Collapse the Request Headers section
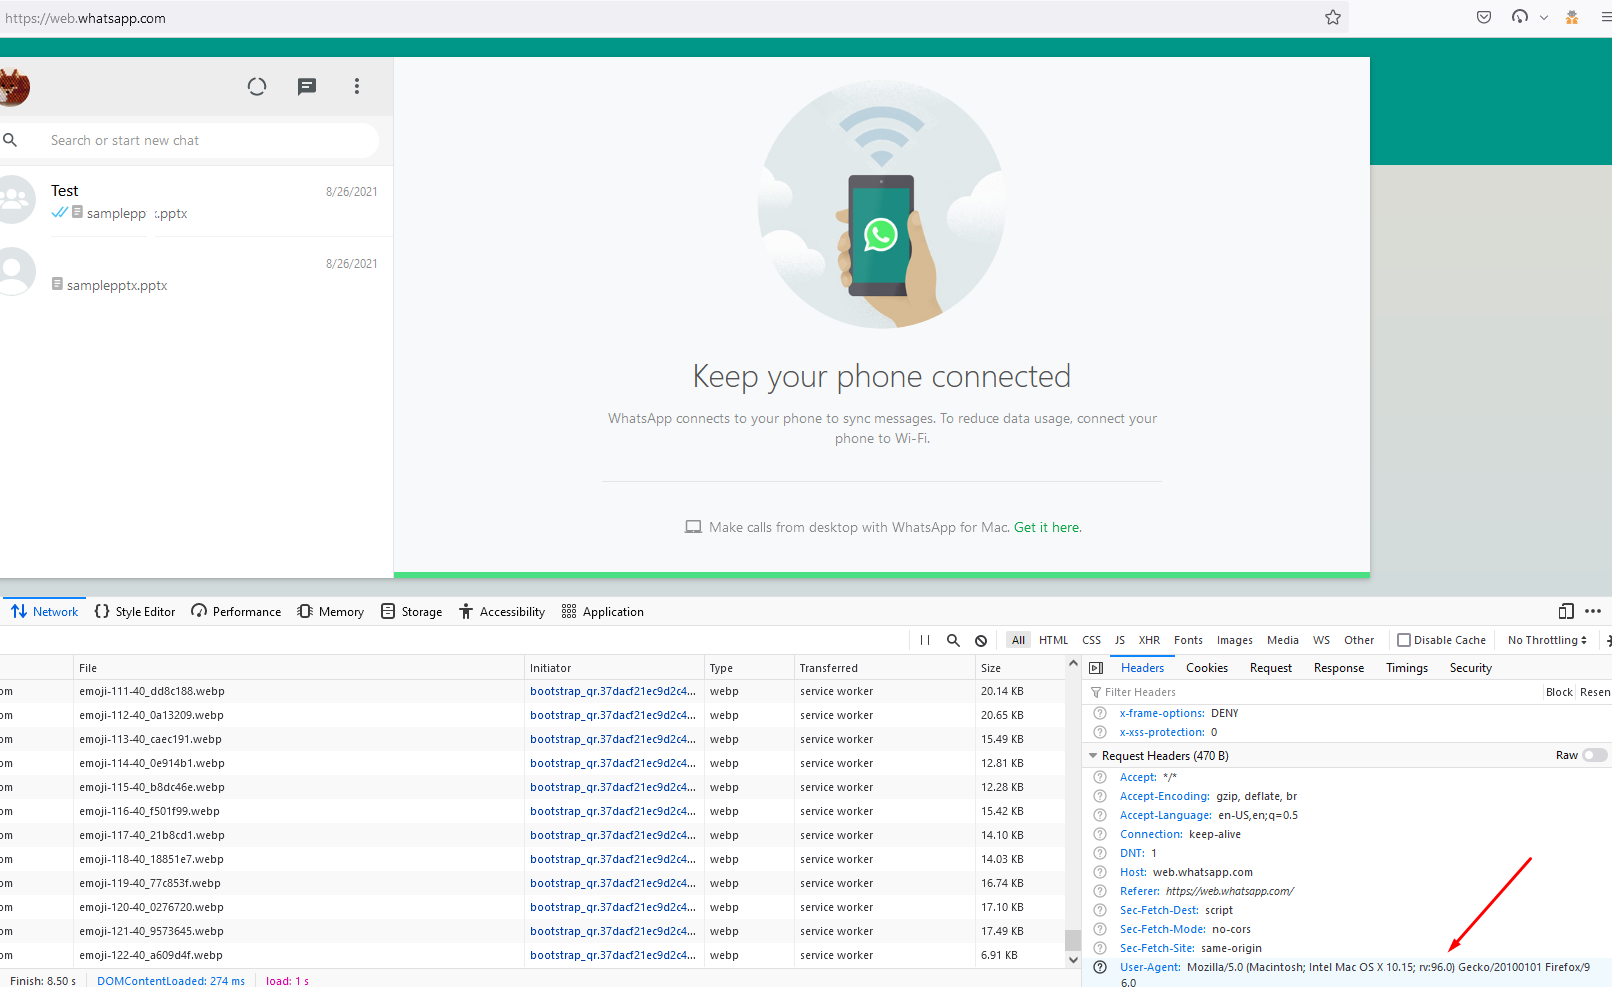The image size is (1612, 987). click(x=1092, y=755)
